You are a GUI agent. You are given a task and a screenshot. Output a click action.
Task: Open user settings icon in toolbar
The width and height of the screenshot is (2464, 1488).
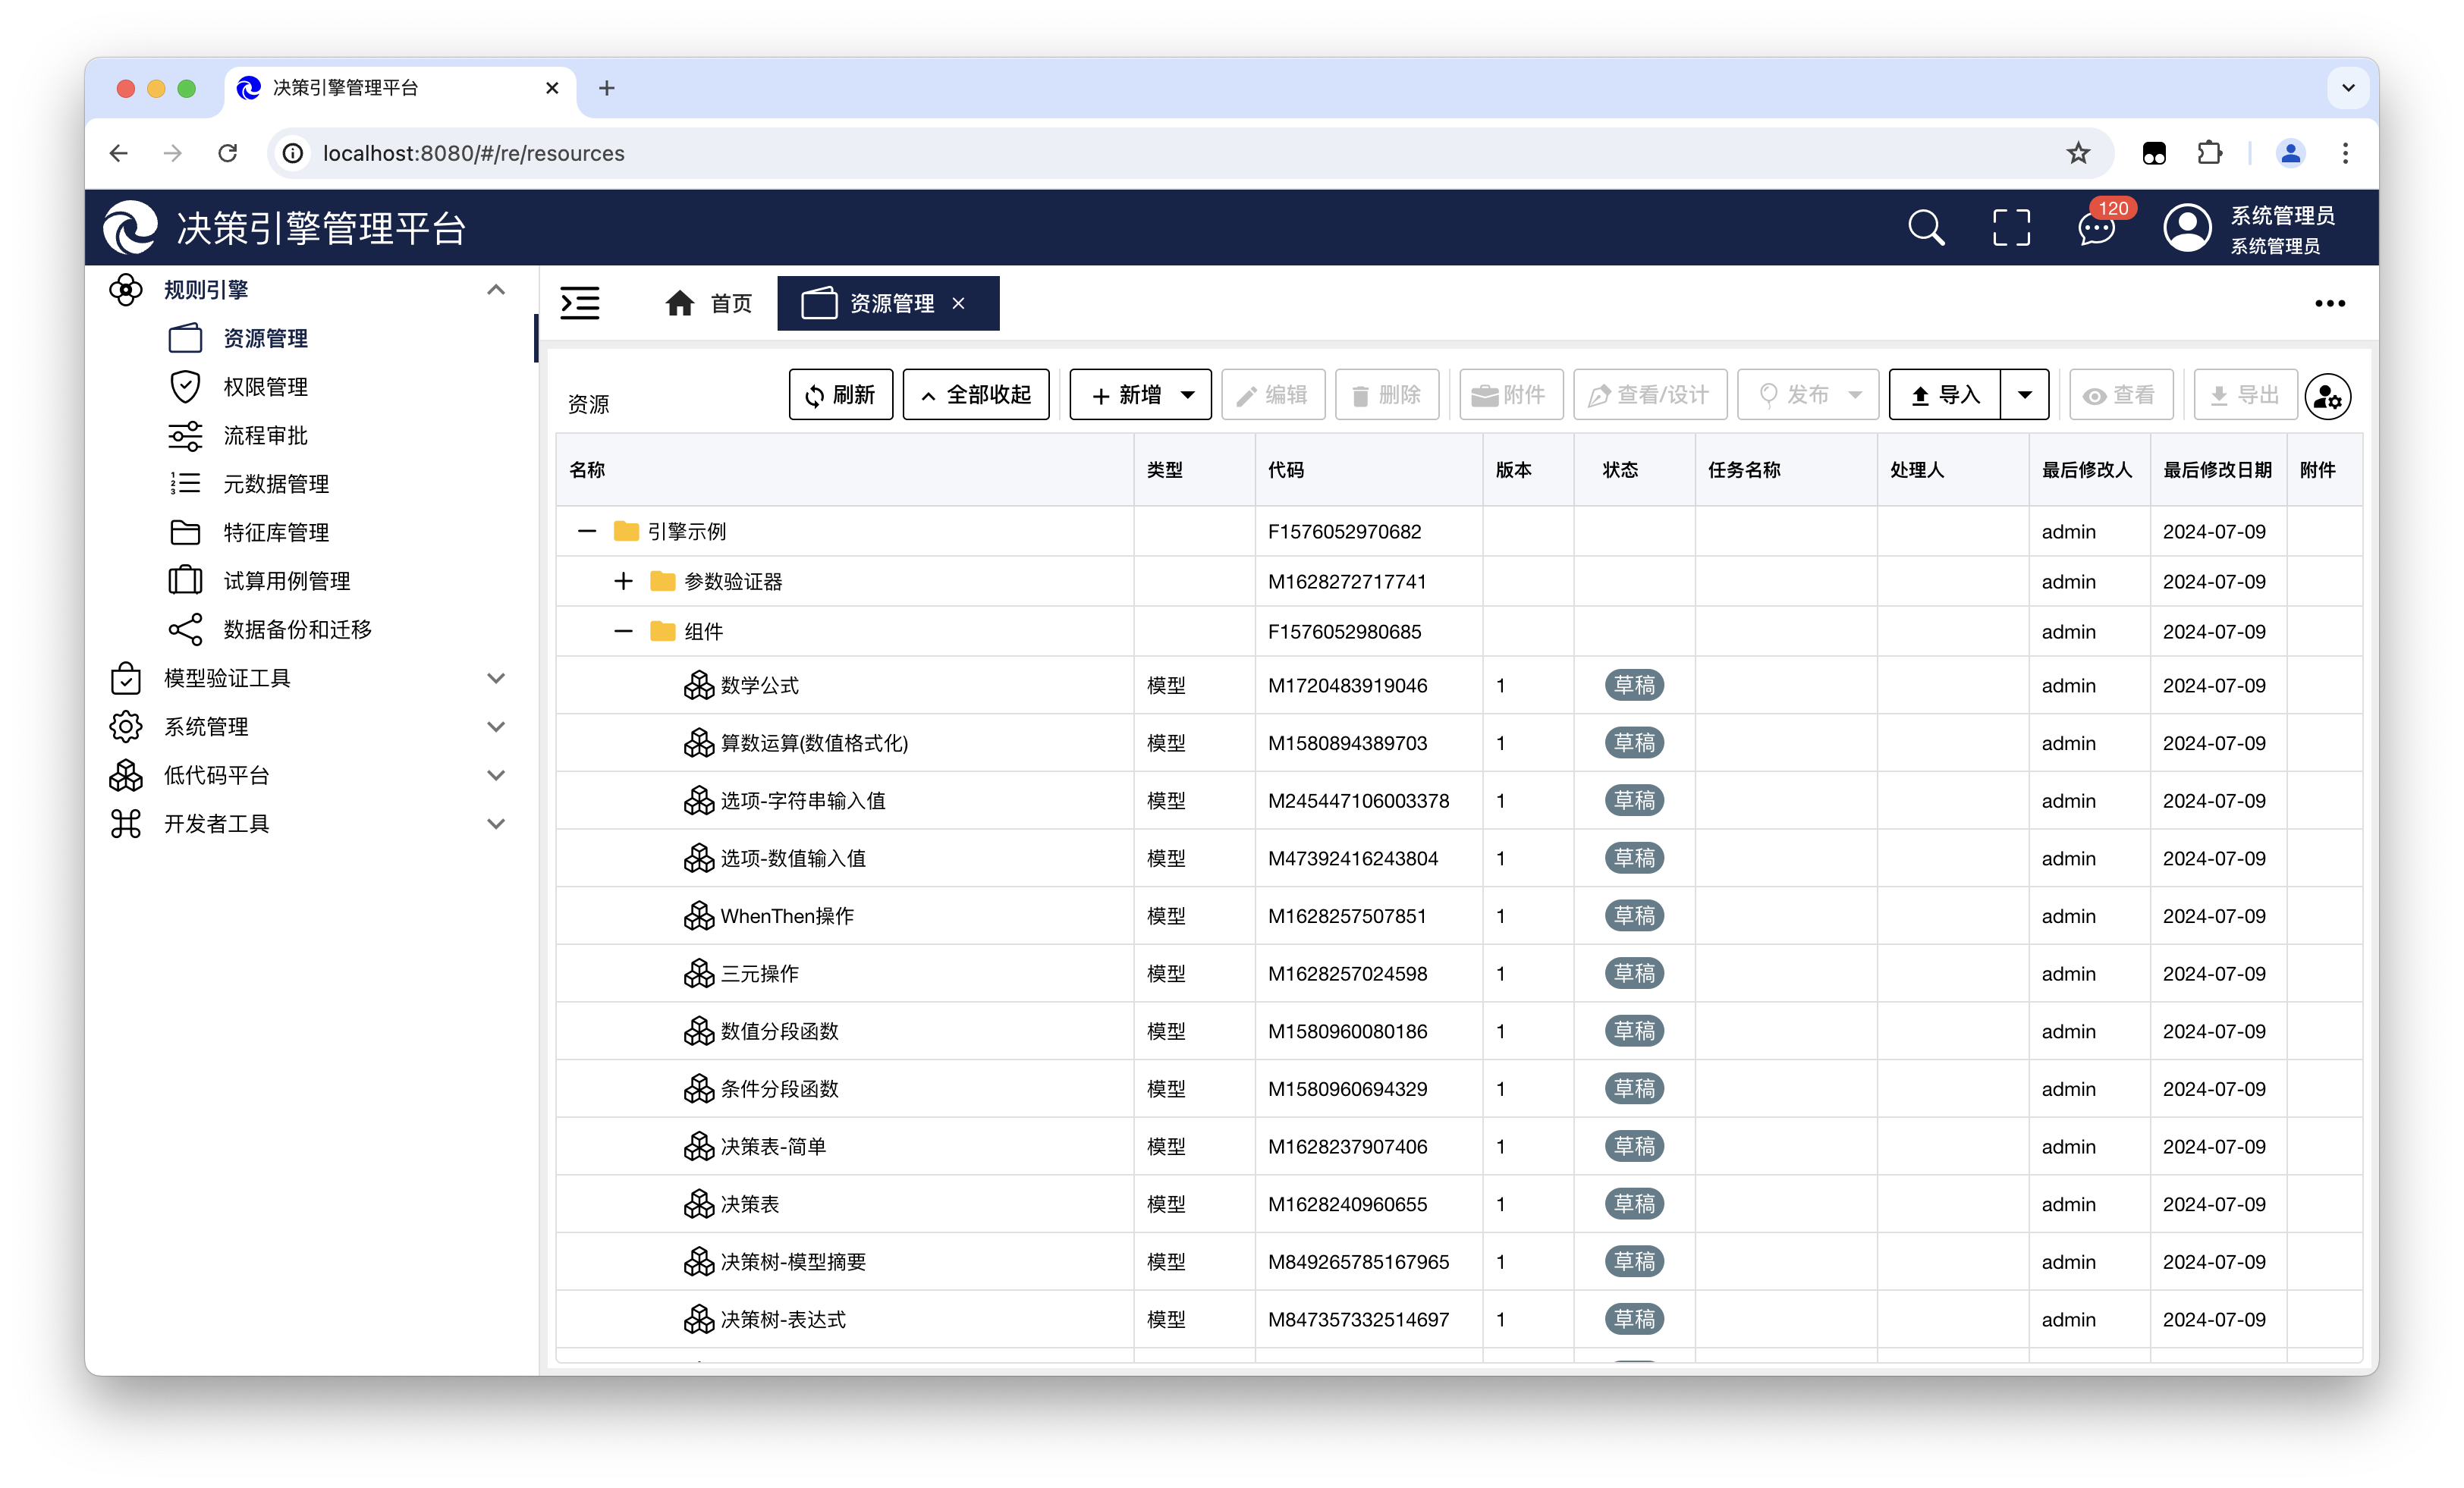tap(2327, 396)
